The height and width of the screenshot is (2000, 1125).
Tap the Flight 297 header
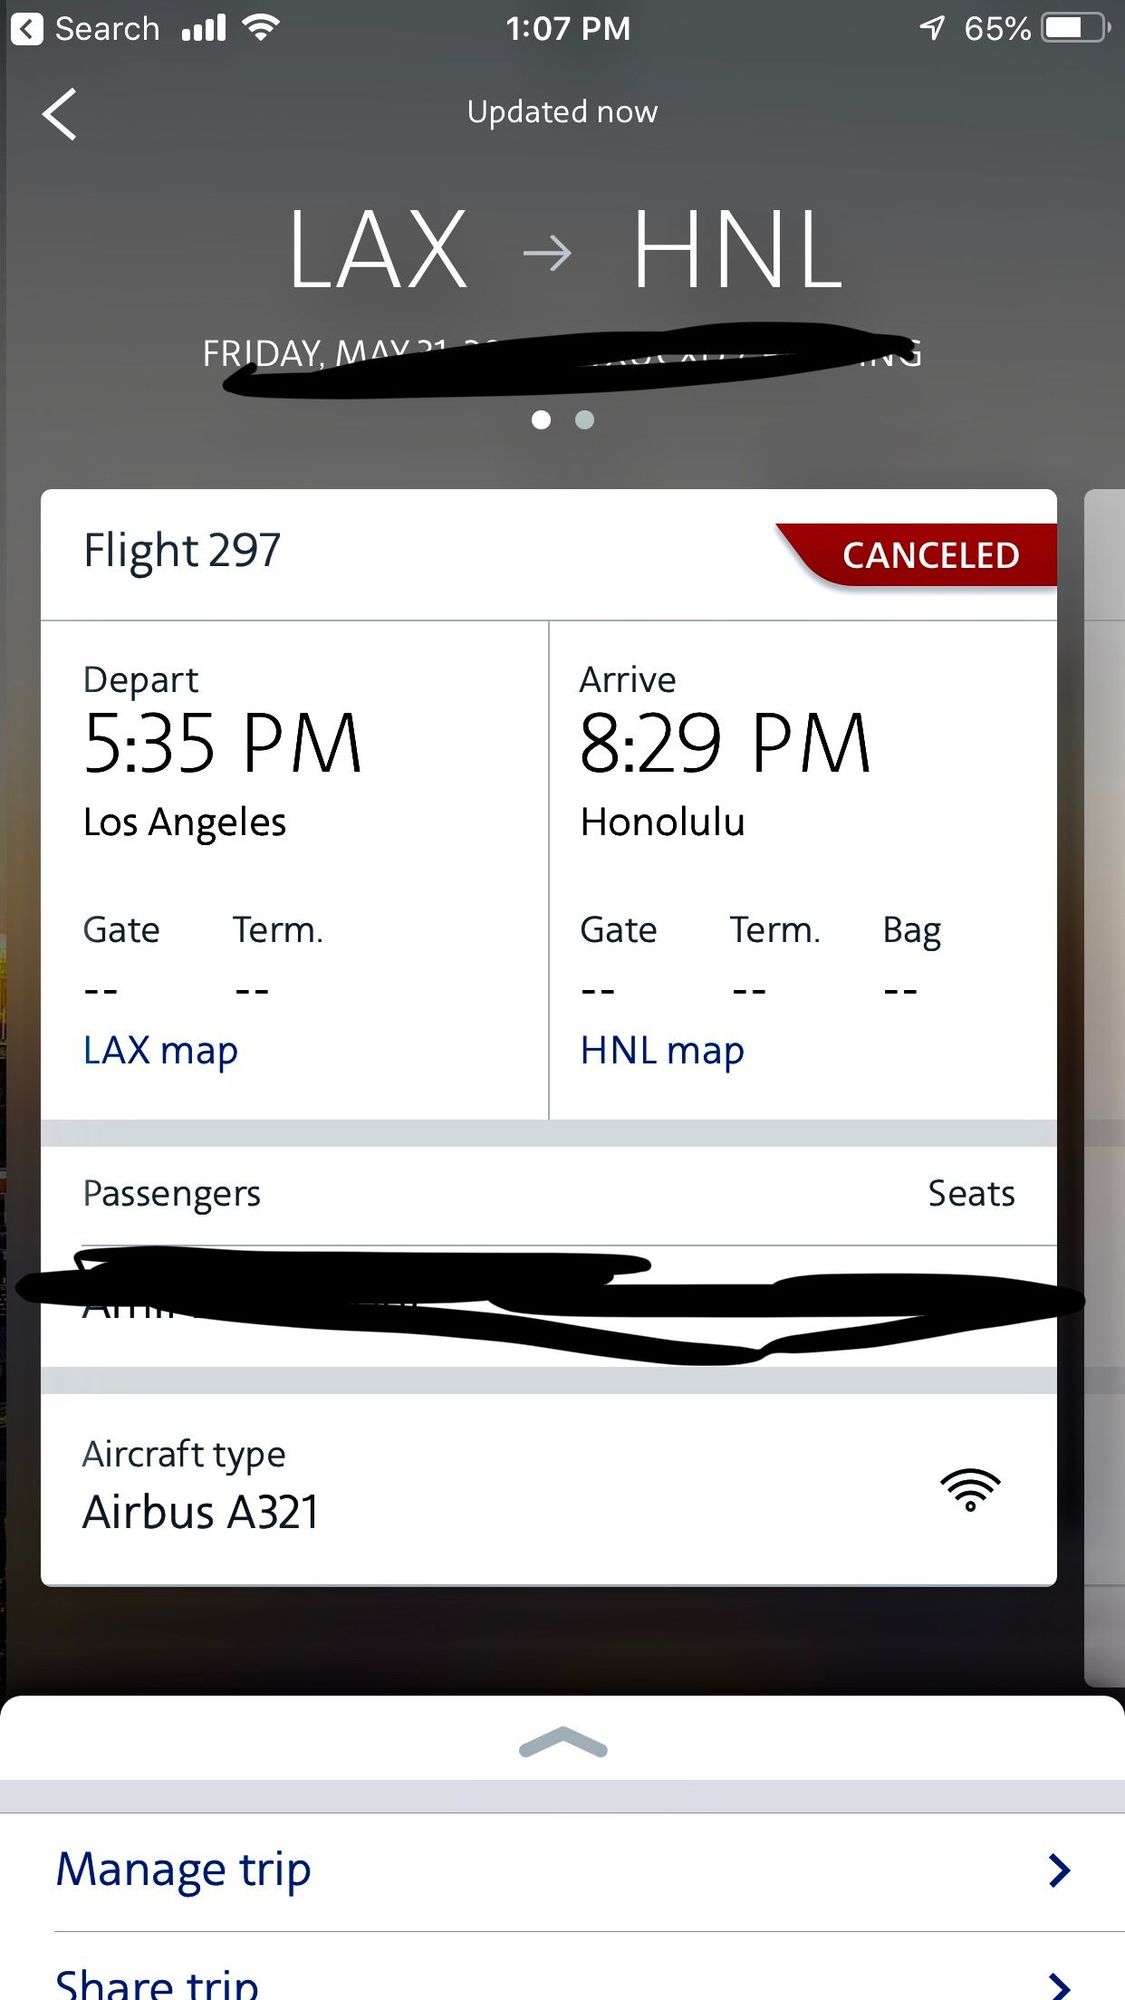(x=182, y=551)
